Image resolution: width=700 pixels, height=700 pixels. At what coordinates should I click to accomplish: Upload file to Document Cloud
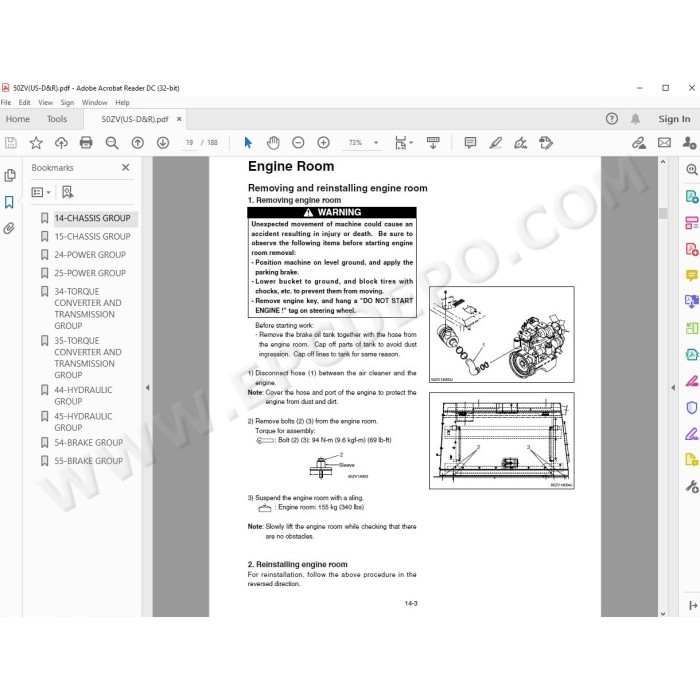coord(61,143)
